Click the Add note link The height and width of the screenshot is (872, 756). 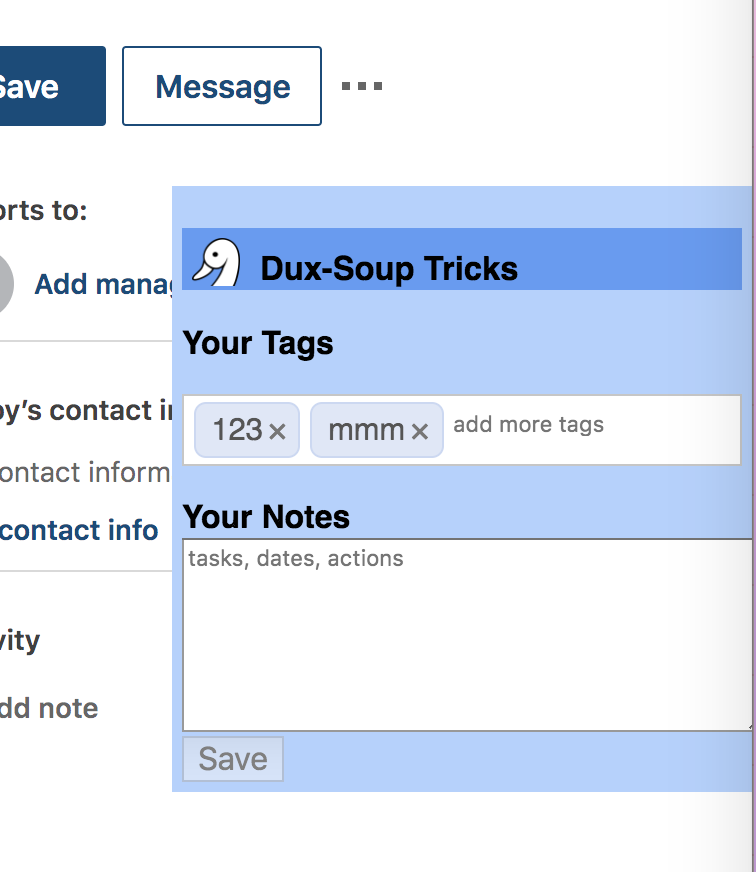[x=49, y=708]
